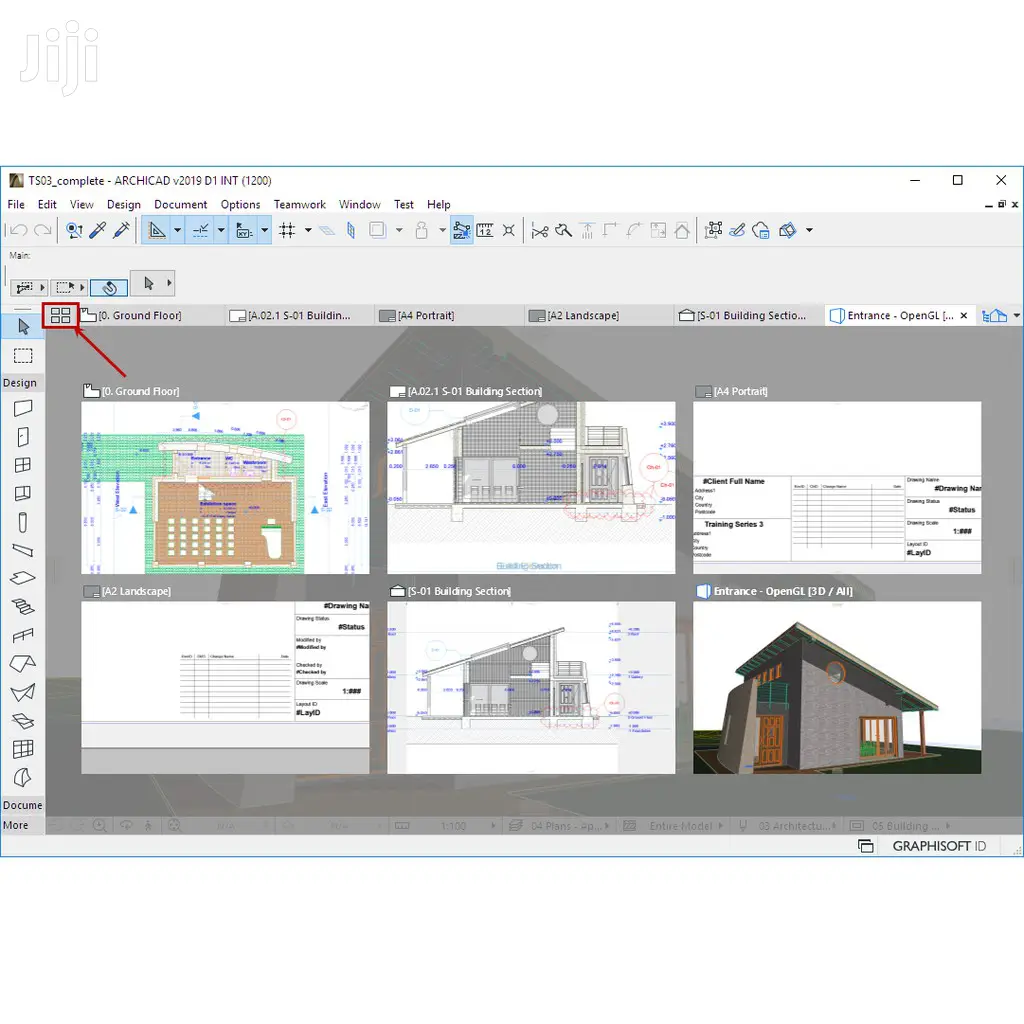The height and width of the screenshot is (1024, 1024).
Task: Open the Teamwork menu
Action: 299,204
